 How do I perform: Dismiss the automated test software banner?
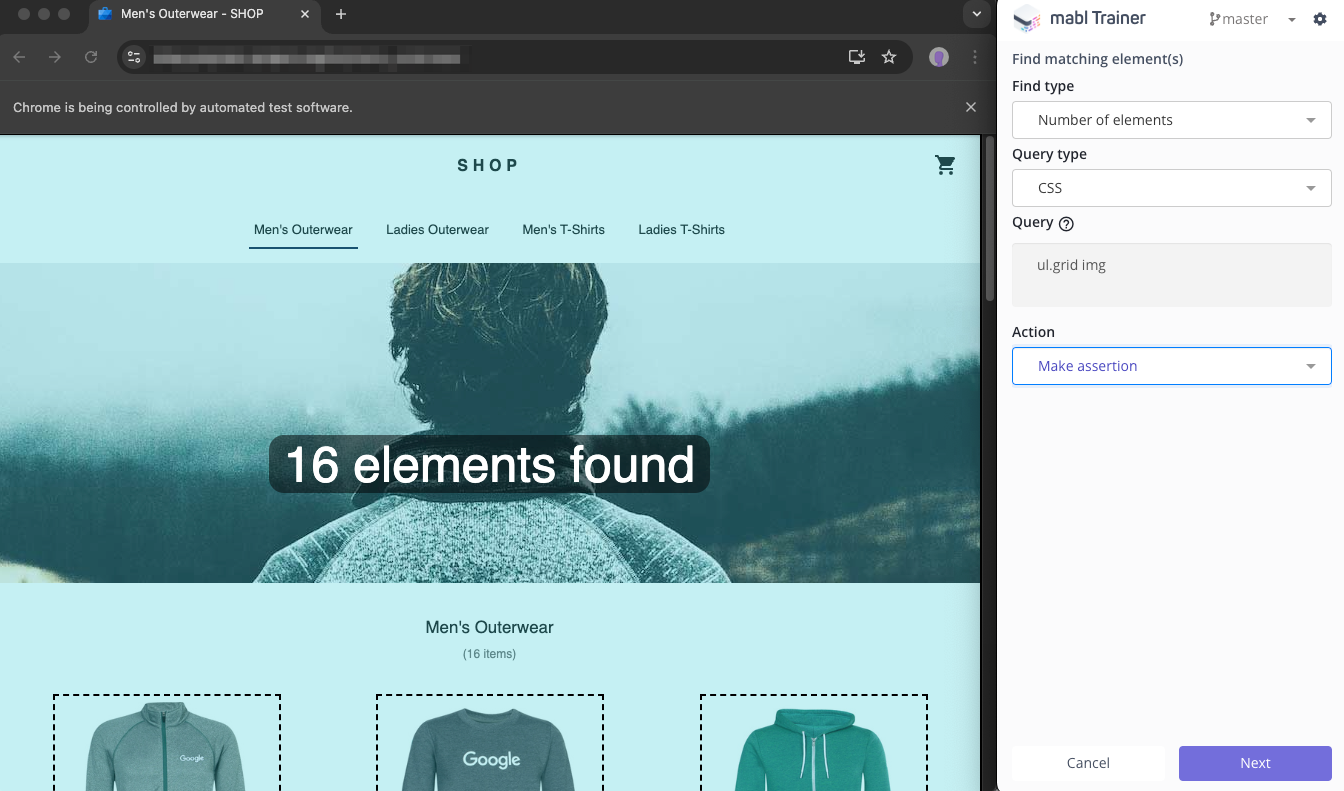click(970, 107)
